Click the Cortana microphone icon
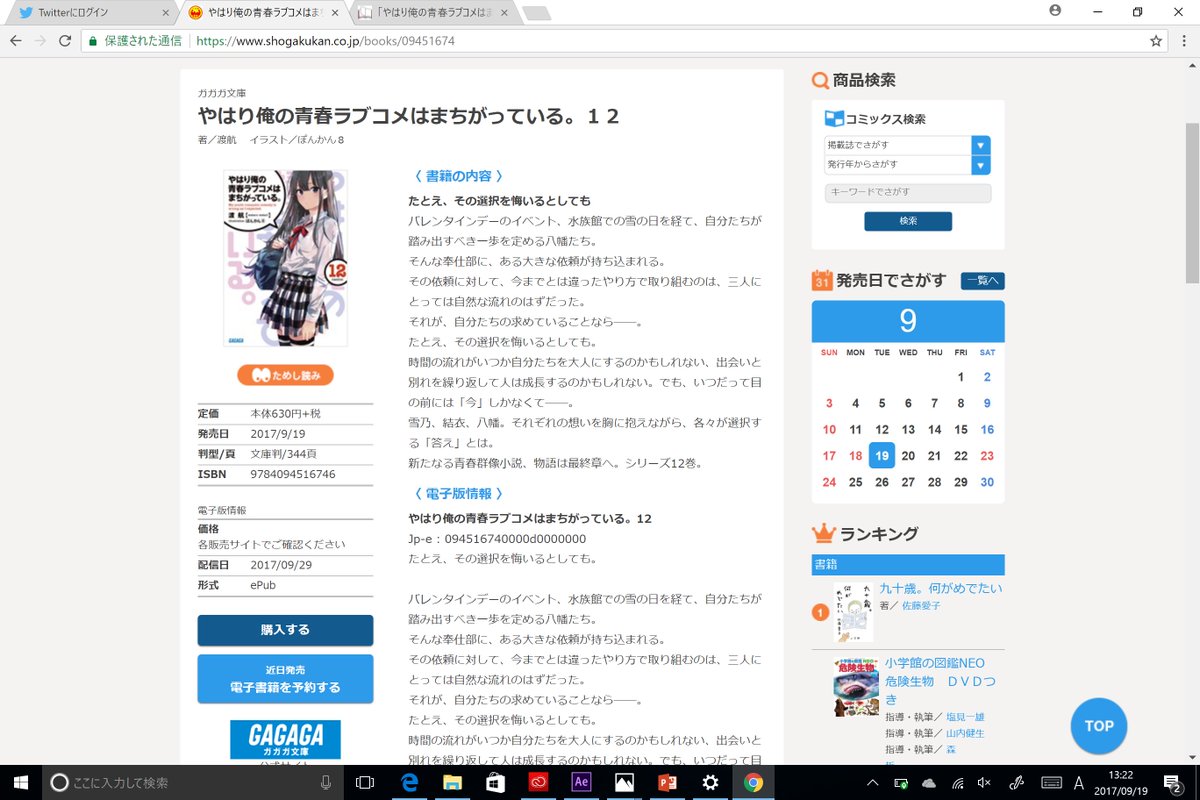The image size is (1200, 800). pos(326,782)
